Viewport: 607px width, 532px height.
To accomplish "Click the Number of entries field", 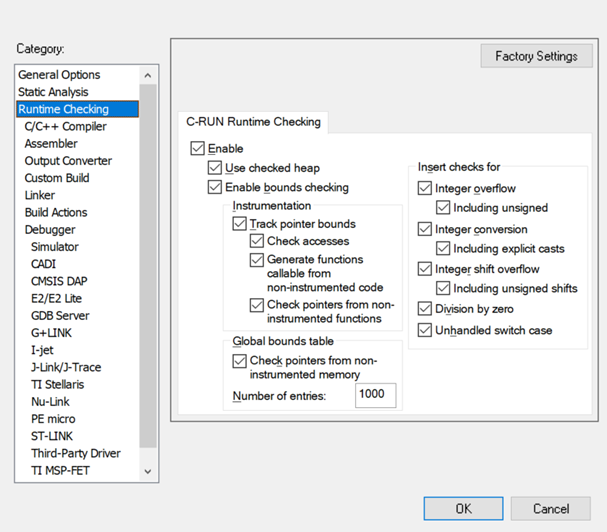I will point(376,395).
